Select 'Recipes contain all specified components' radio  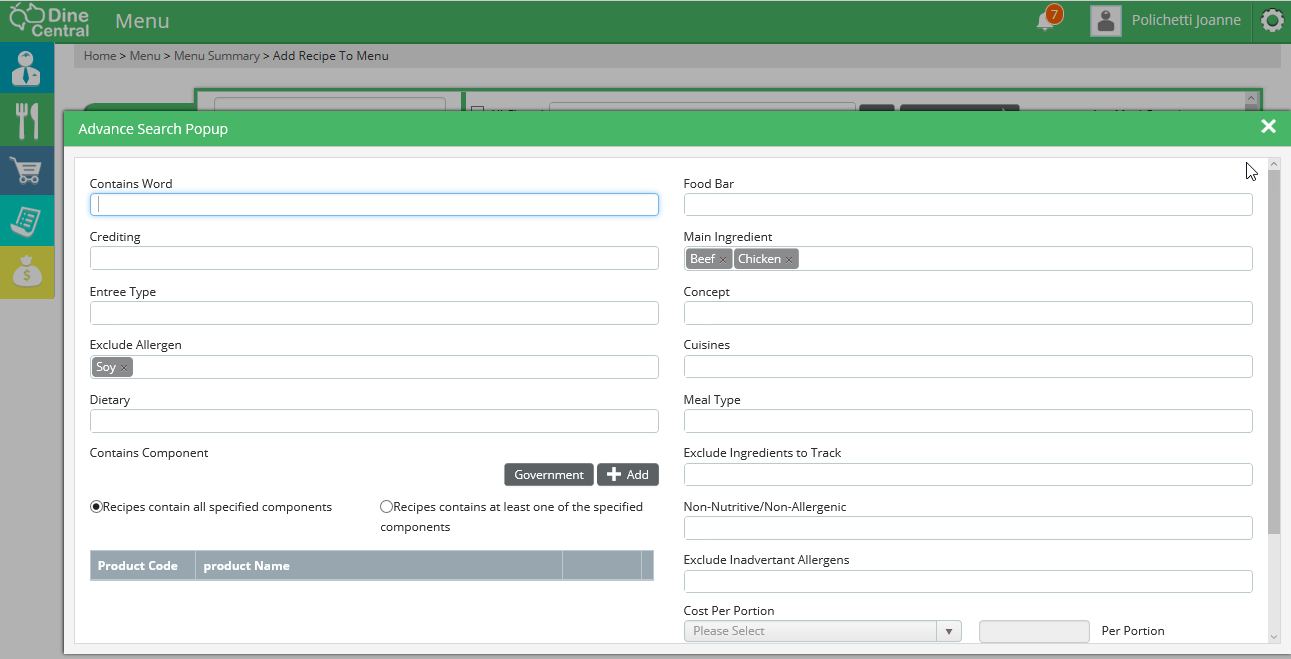[x=96, y=507]
